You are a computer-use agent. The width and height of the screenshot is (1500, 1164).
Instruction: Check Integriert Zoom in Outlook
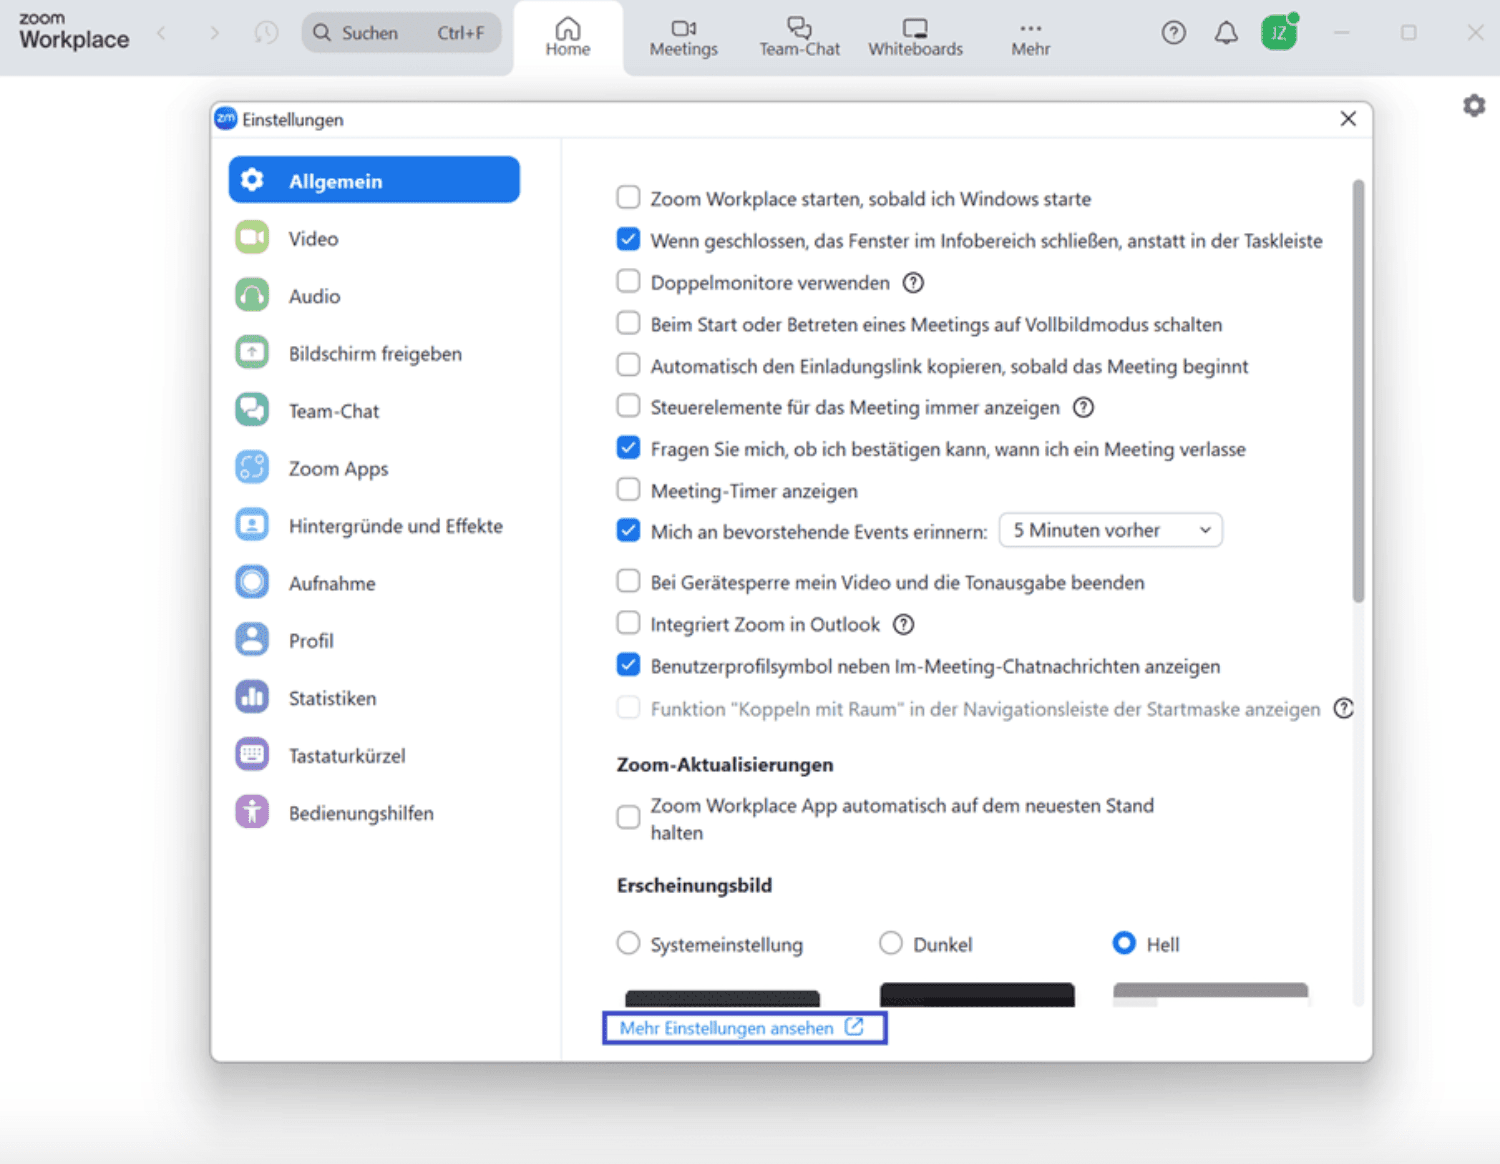(628, 623)
